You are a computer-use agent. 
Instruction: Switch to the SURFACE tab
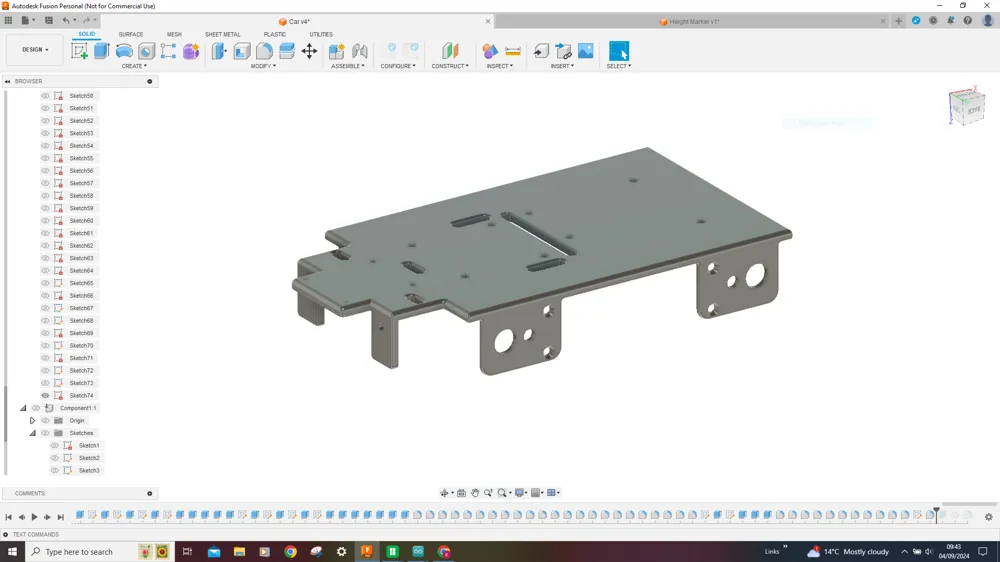(x=131, y=34)
